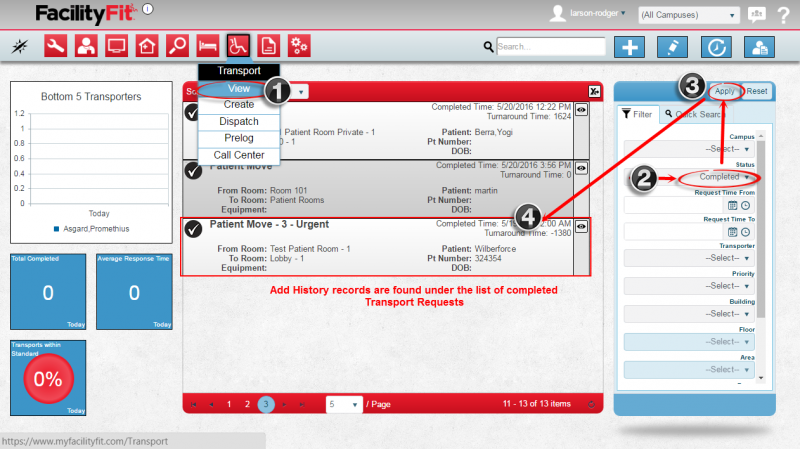Open the All Campuses dropdown
Image resolution: width=800 pixels, height=449 pixels.
point(689,16)
